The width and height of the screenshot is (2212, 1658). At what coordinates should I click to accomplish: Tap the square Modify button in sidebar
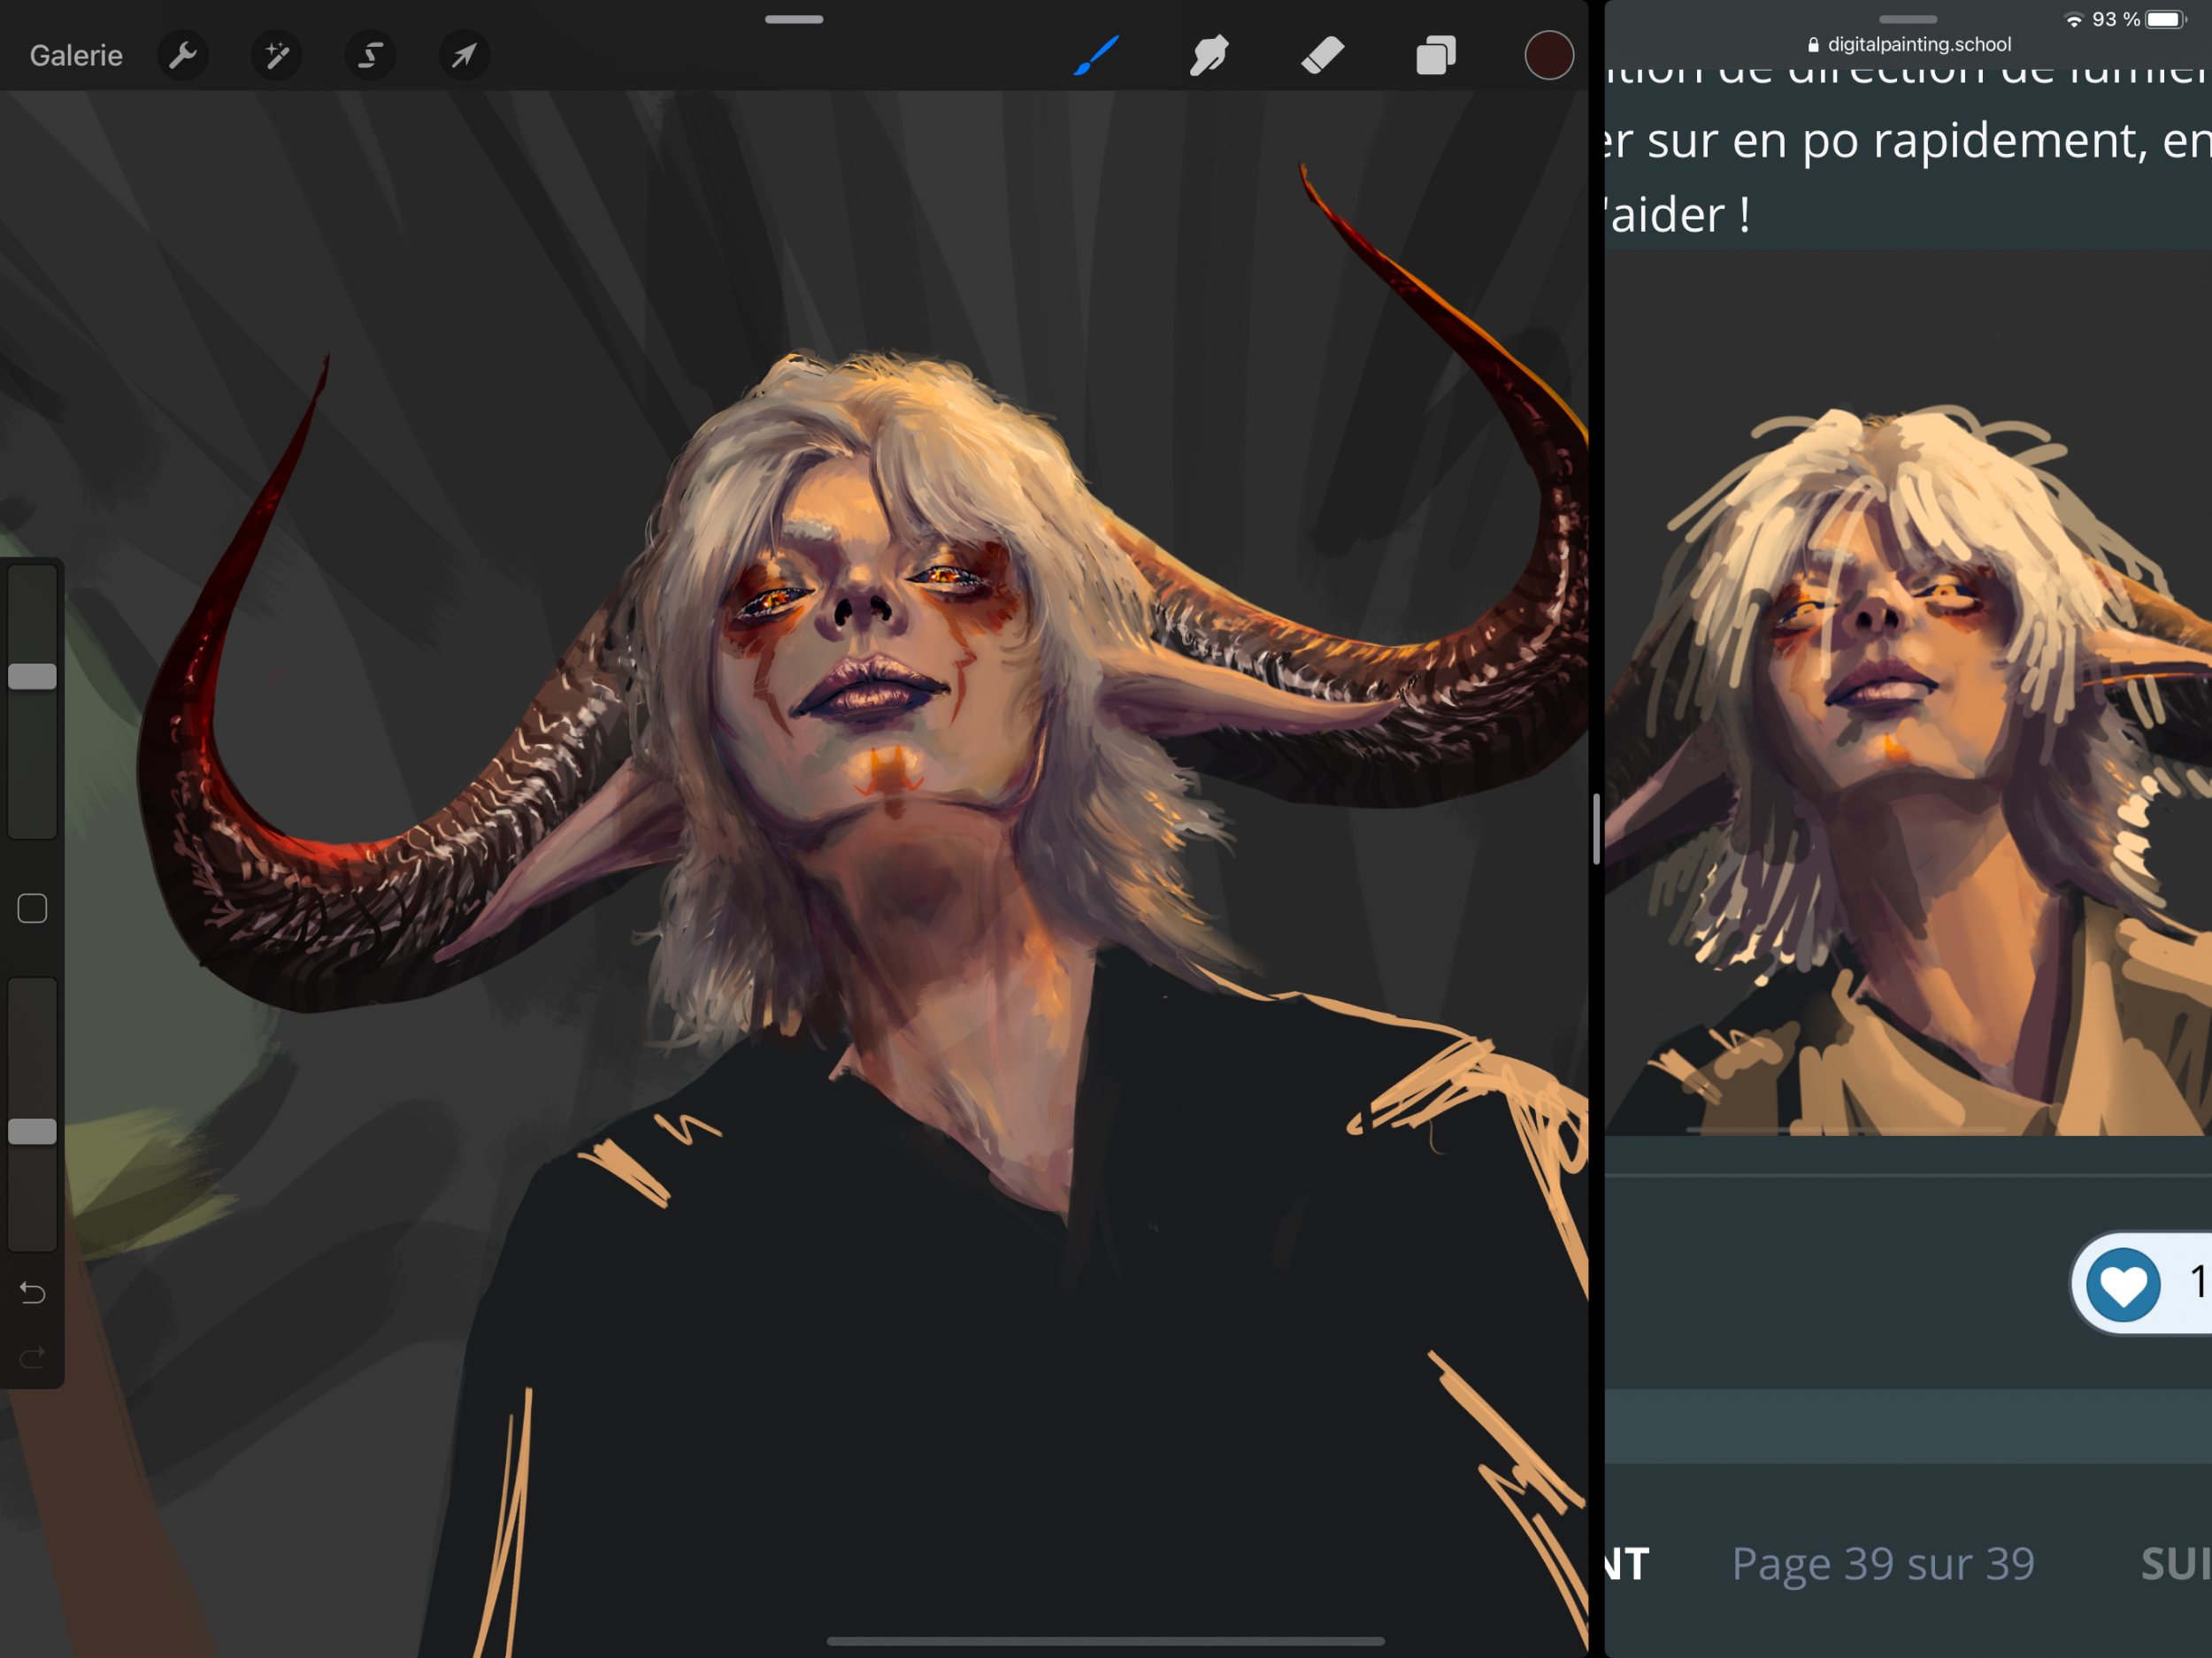click(32, 908)
